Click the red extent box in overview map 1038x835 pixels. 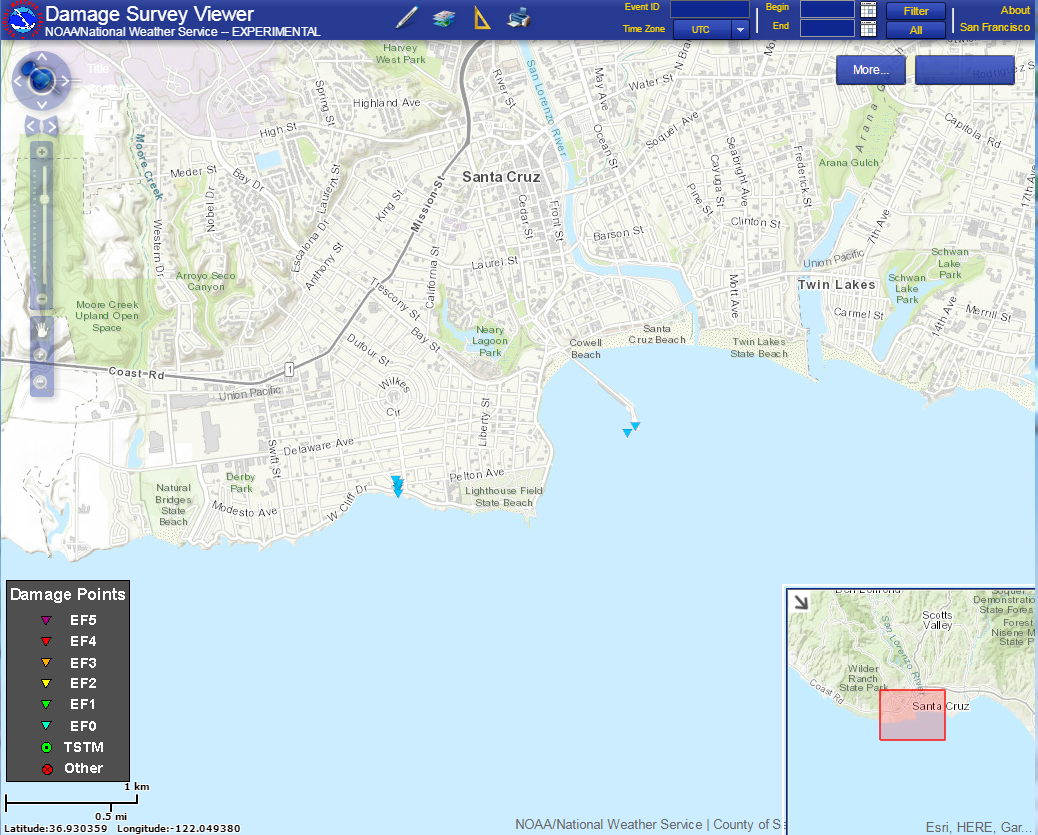912,714
